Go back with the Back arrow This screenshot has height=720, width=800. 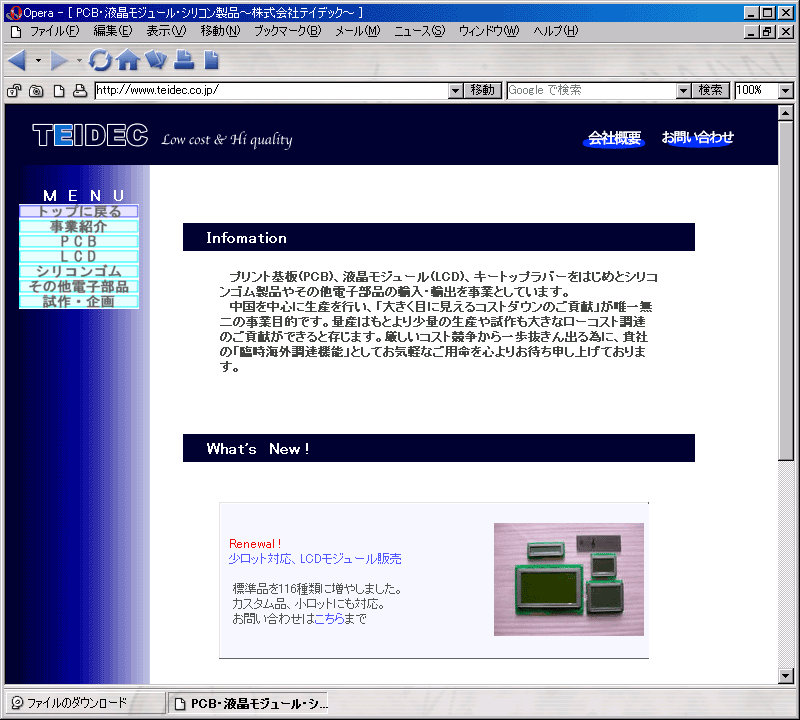(17, 61)
